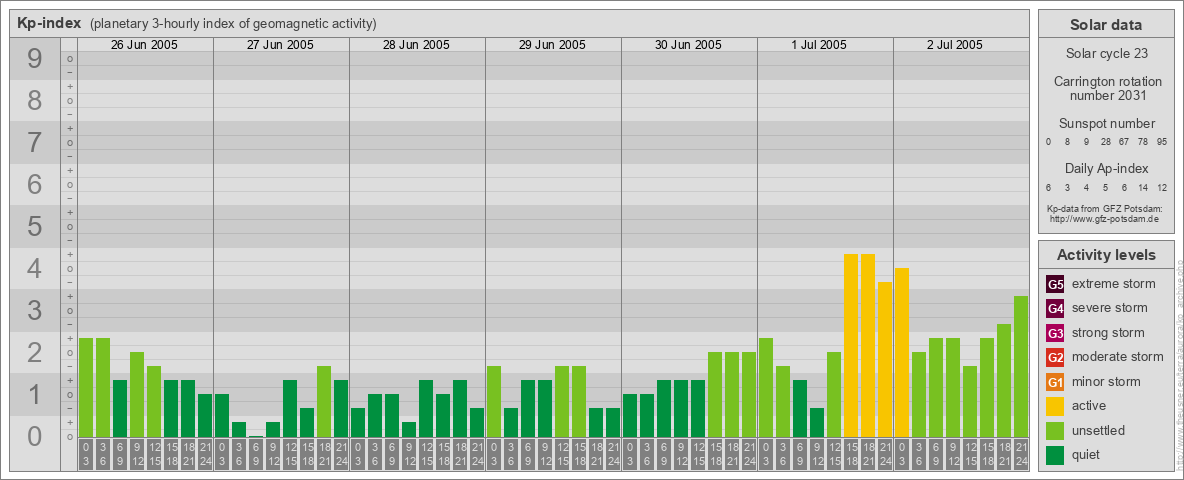
Task: Click the light green bar for 27 Jun 18–21h
Action: (324, 402)
